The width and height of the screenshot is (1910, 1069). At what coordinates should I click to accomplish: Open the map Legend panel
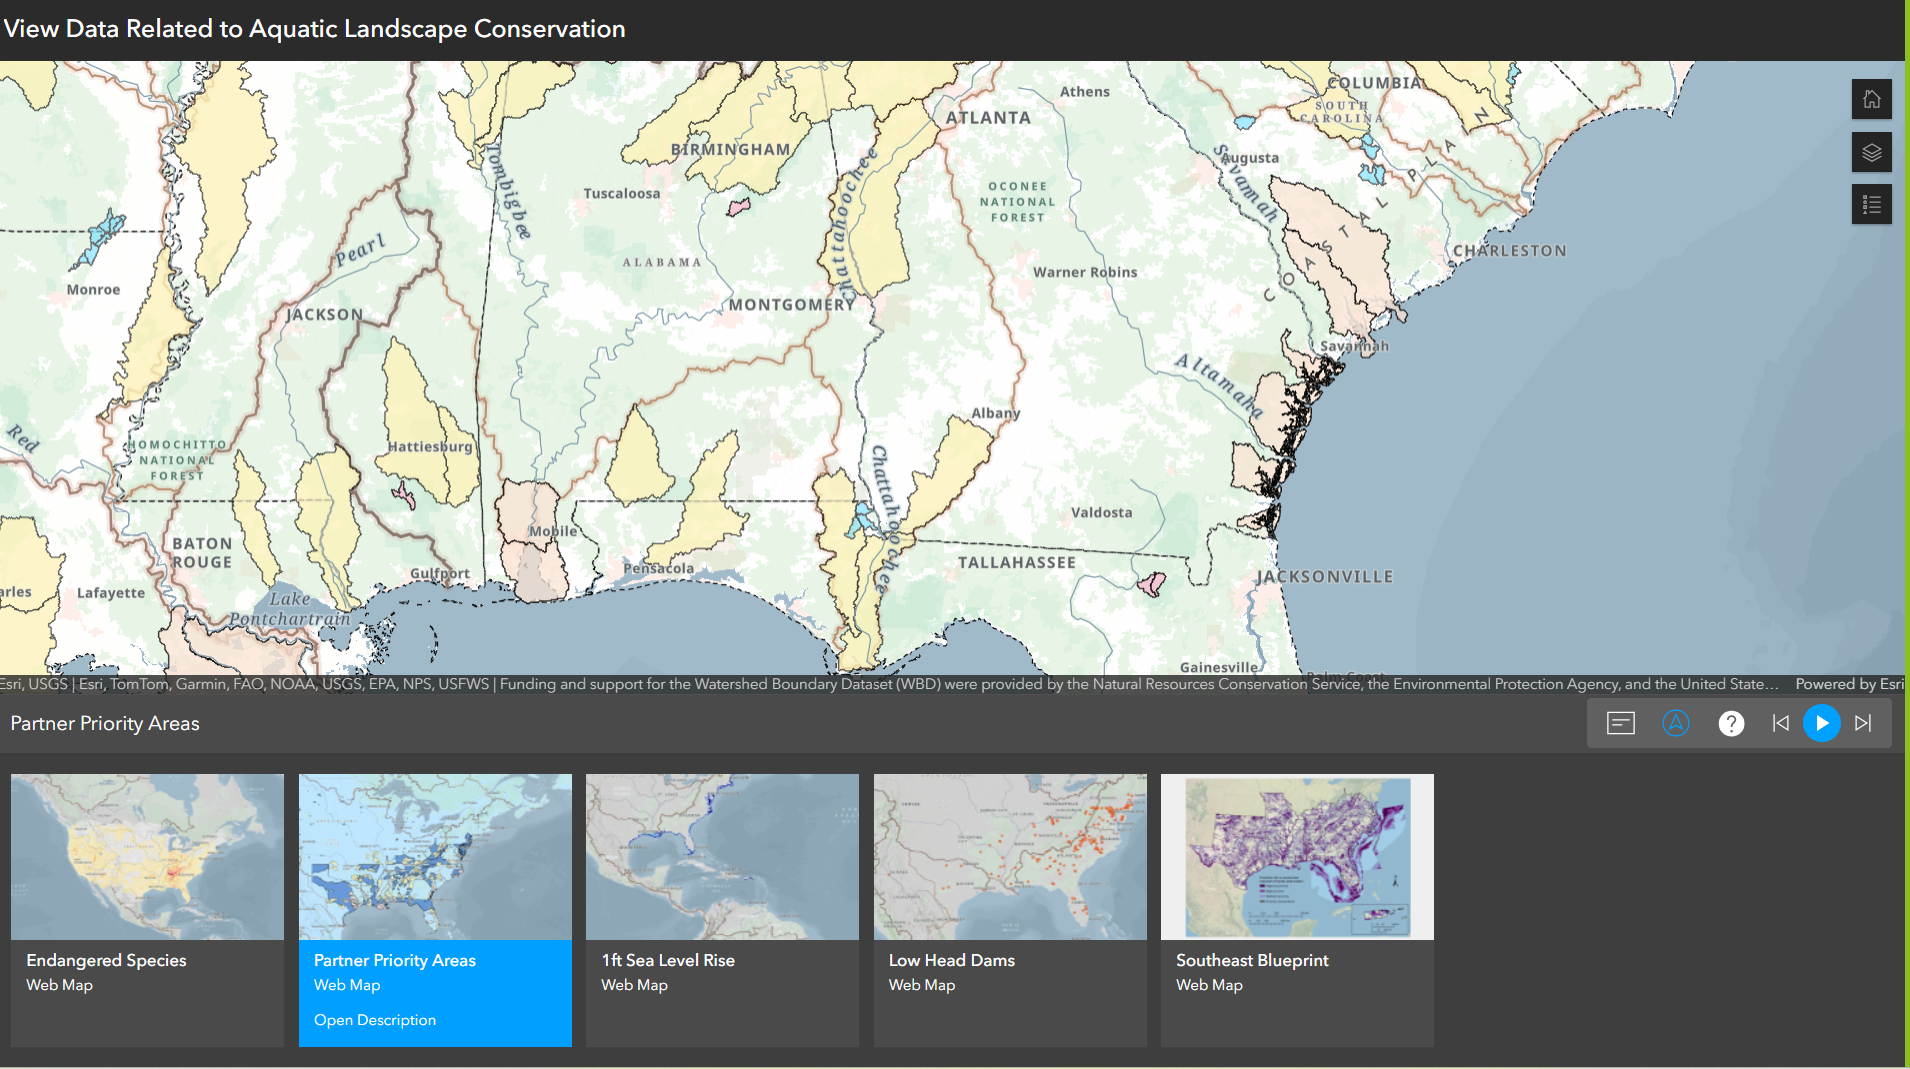pyautogui.click(x=1871, y=205)
